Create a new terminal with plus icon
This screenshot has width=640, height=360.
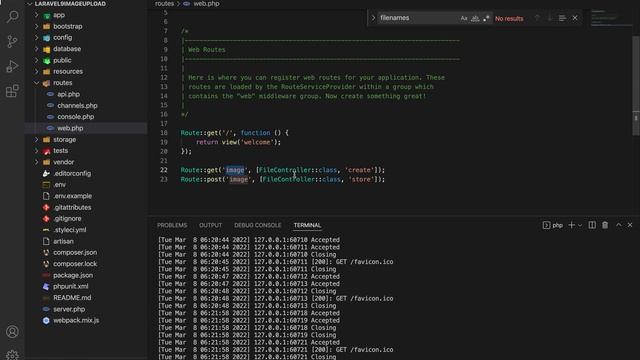pos(571,225)
